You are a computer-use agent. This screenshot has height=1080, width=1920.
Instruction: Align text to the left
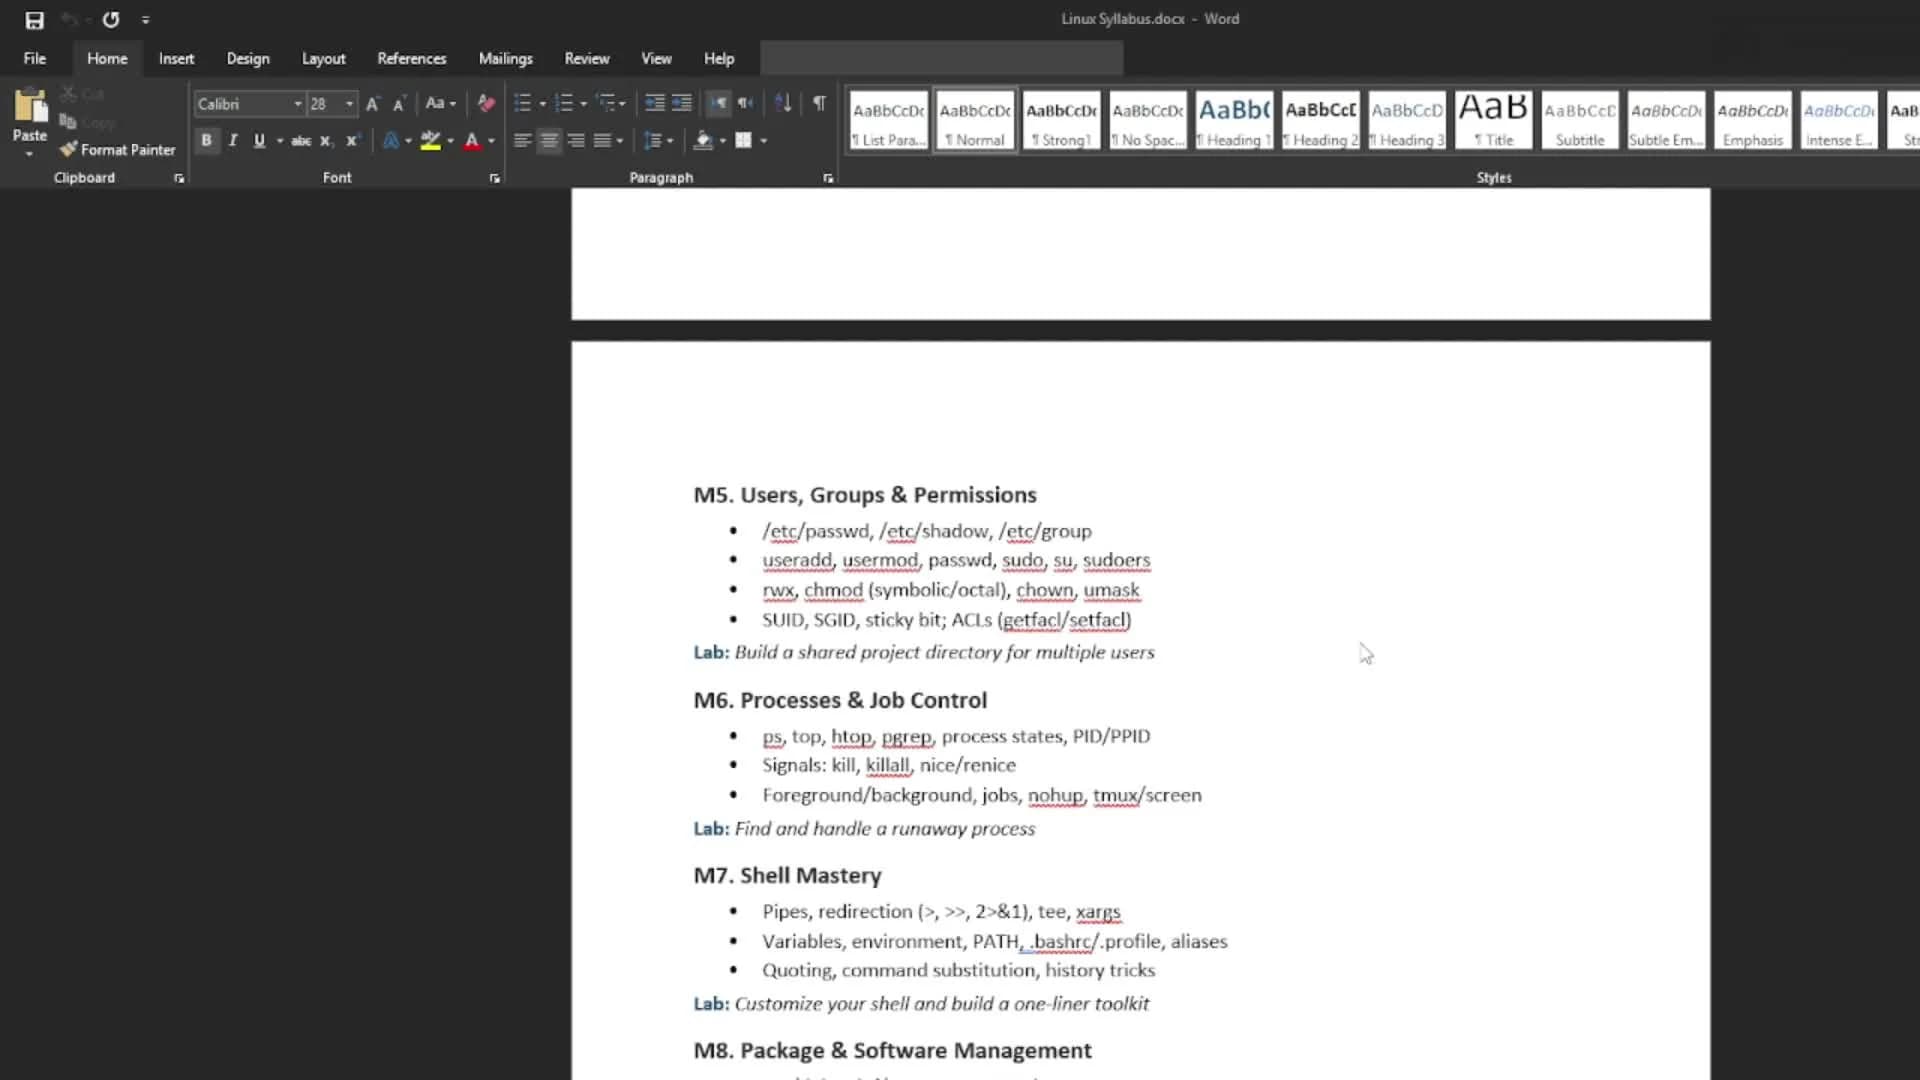(522, 141)
